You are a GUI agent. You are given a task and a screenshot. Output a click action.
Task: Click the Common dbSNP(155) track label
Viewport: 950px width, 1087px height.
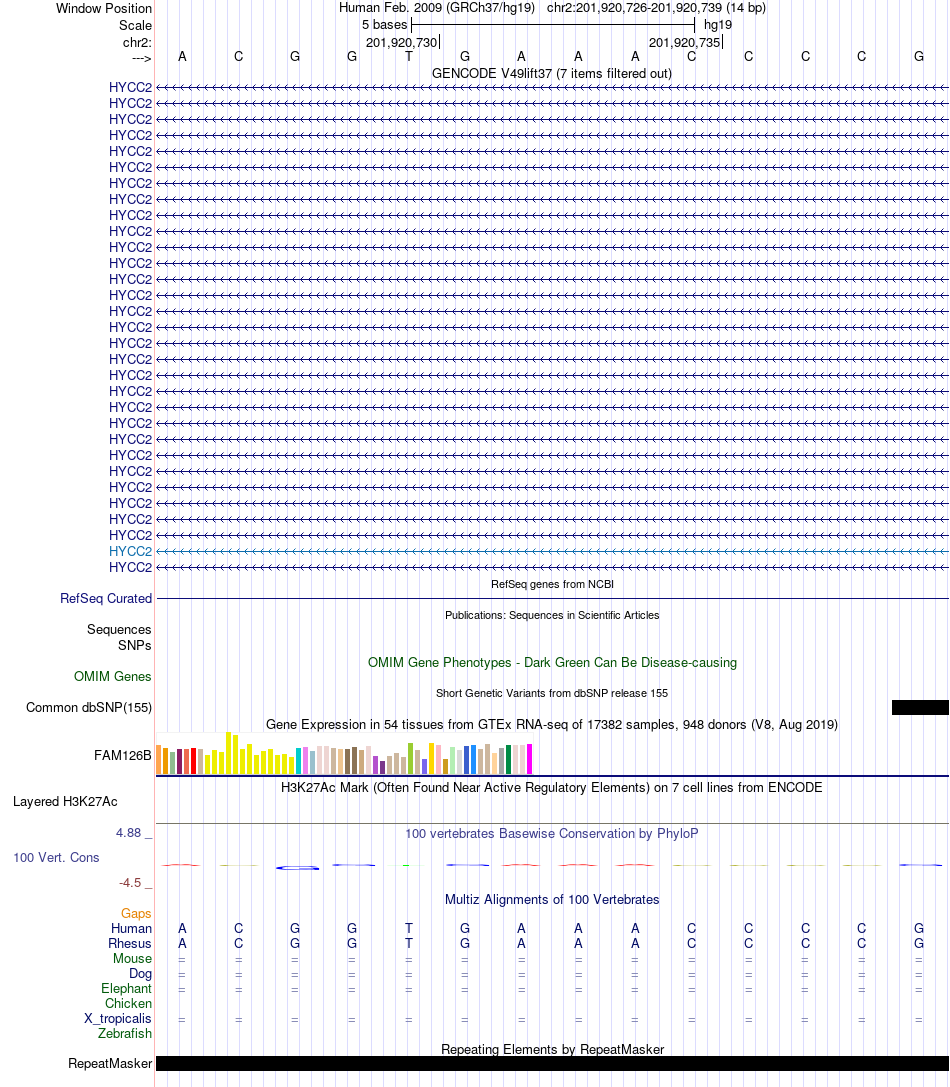(89, 707)
